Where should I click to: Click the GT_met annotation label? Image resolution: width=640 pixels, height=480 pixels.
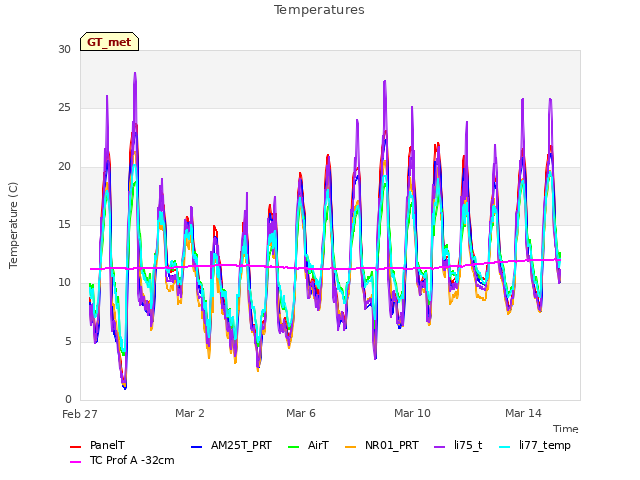coord(109,42)
